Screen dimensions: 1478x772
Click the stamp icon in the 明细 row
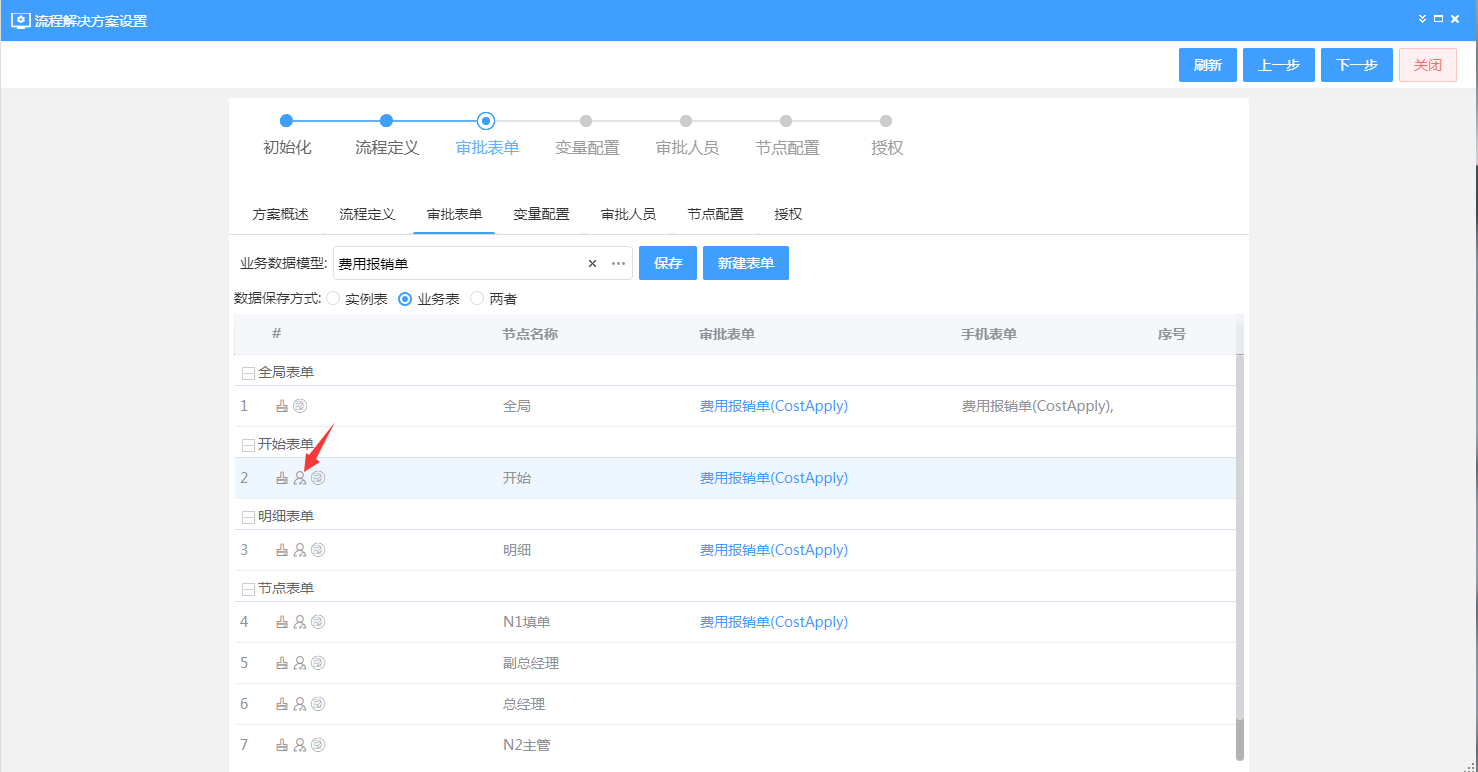282,550
